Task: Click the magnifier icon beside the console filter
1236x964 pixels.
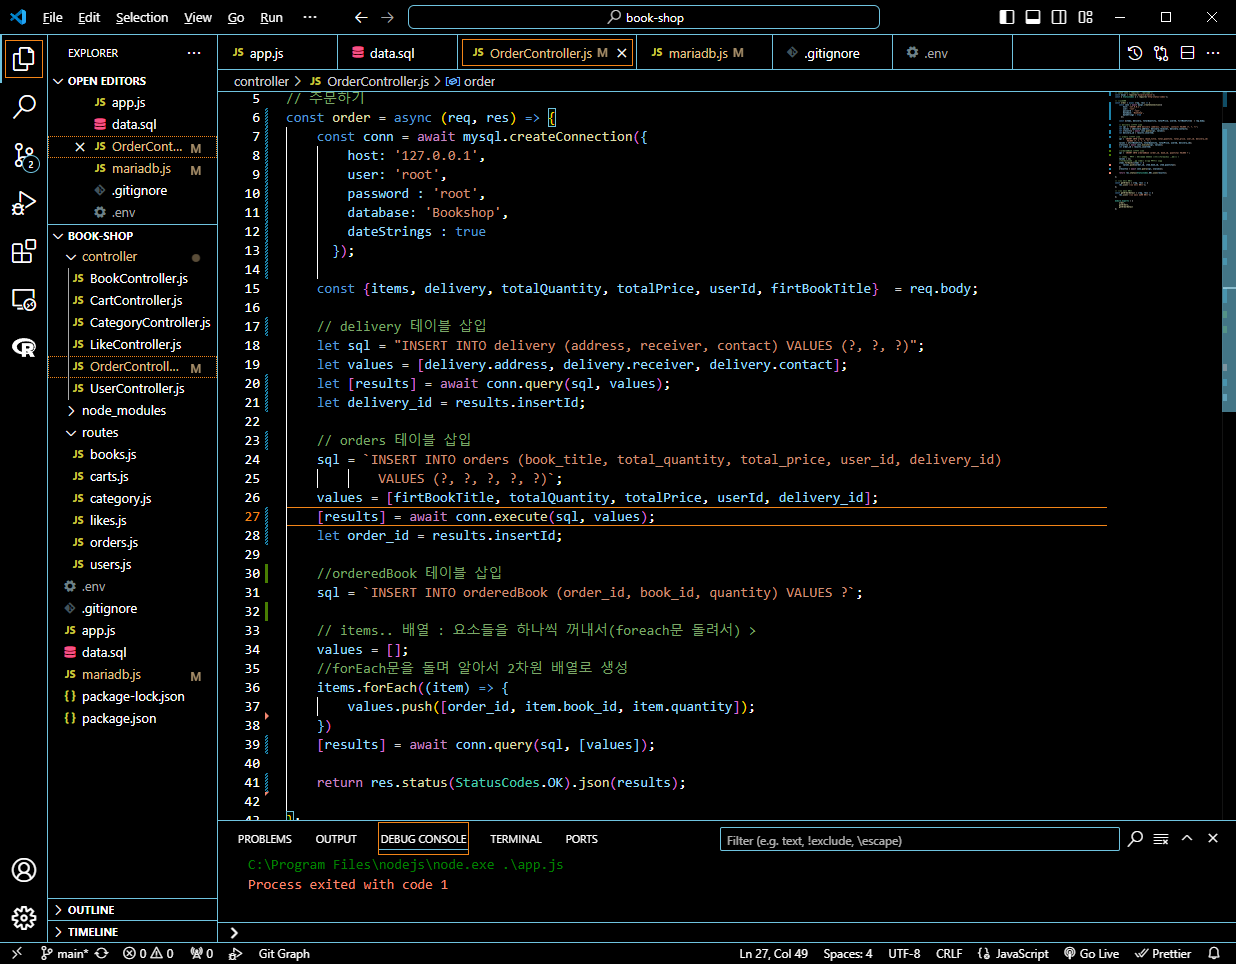Action: click(x=1135, y=839)
